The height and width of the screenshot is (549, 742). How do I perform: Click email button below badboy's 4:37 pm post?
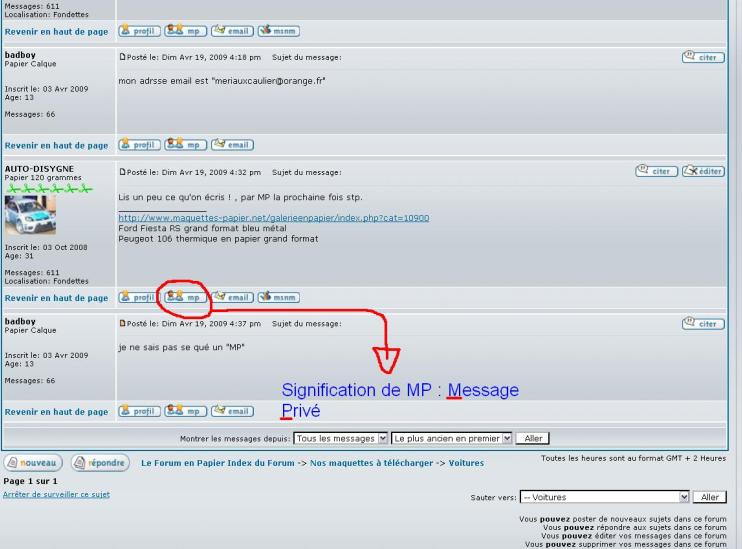coord(232,411)
